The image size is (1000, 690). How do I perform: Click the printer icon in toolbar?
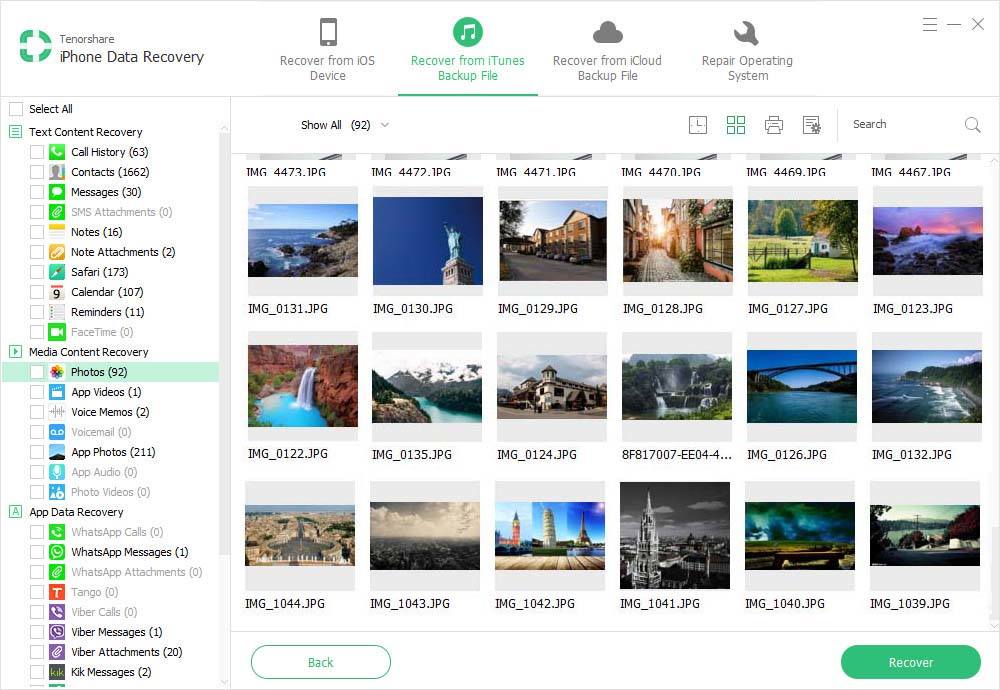pyautogui.click(x=774, y=124)
